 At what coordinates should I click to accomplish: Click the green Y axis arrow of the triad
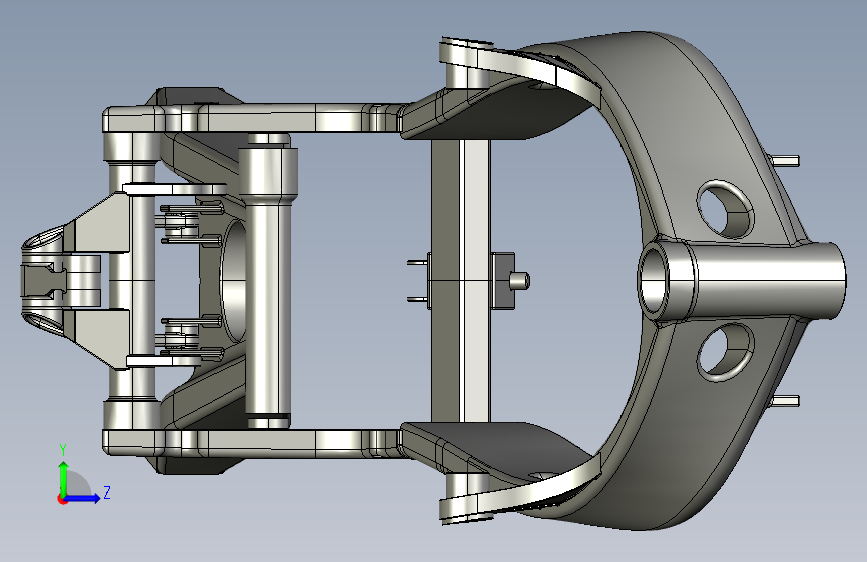pos(64,478)
